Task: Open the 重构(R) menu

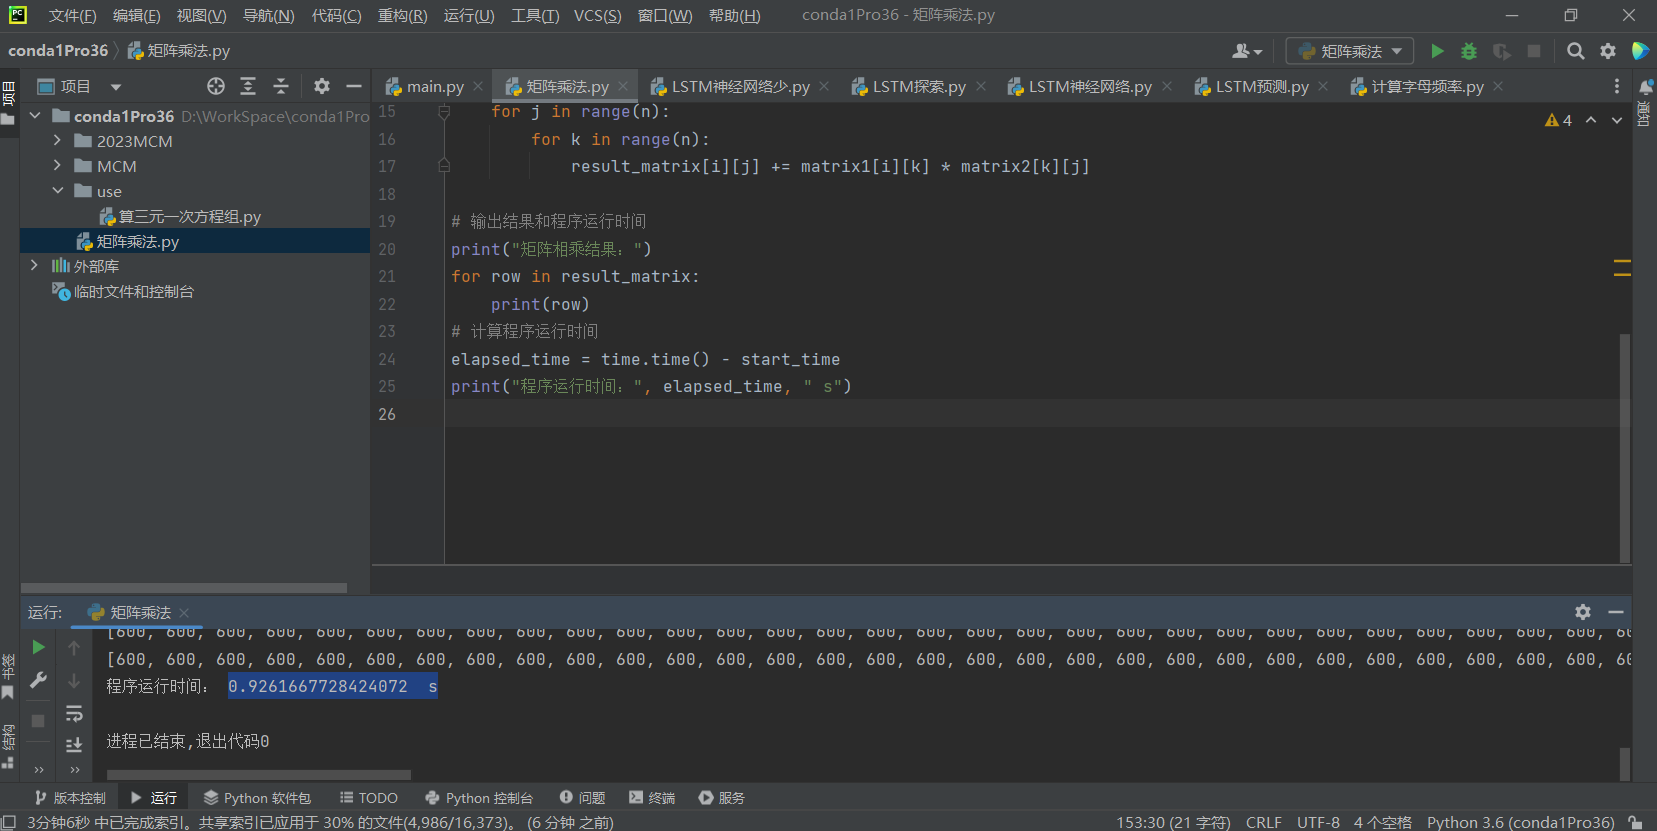Action: point(402,15)
